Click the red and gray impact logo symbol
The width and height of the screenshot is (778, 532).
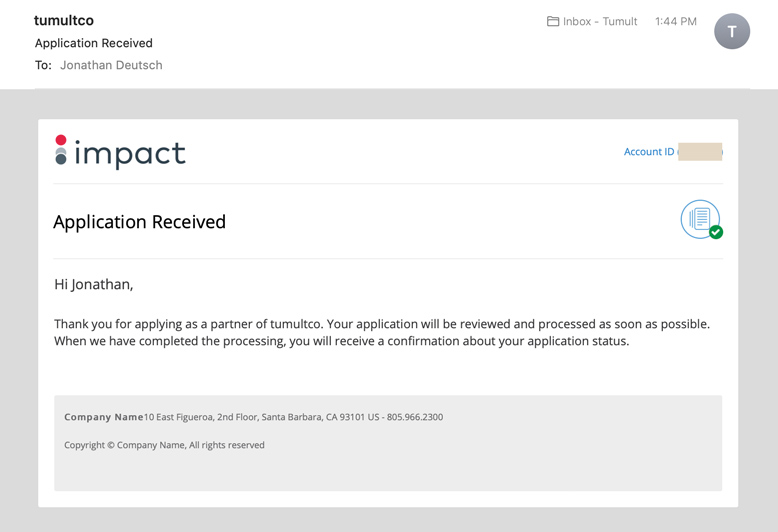[61, 150]
